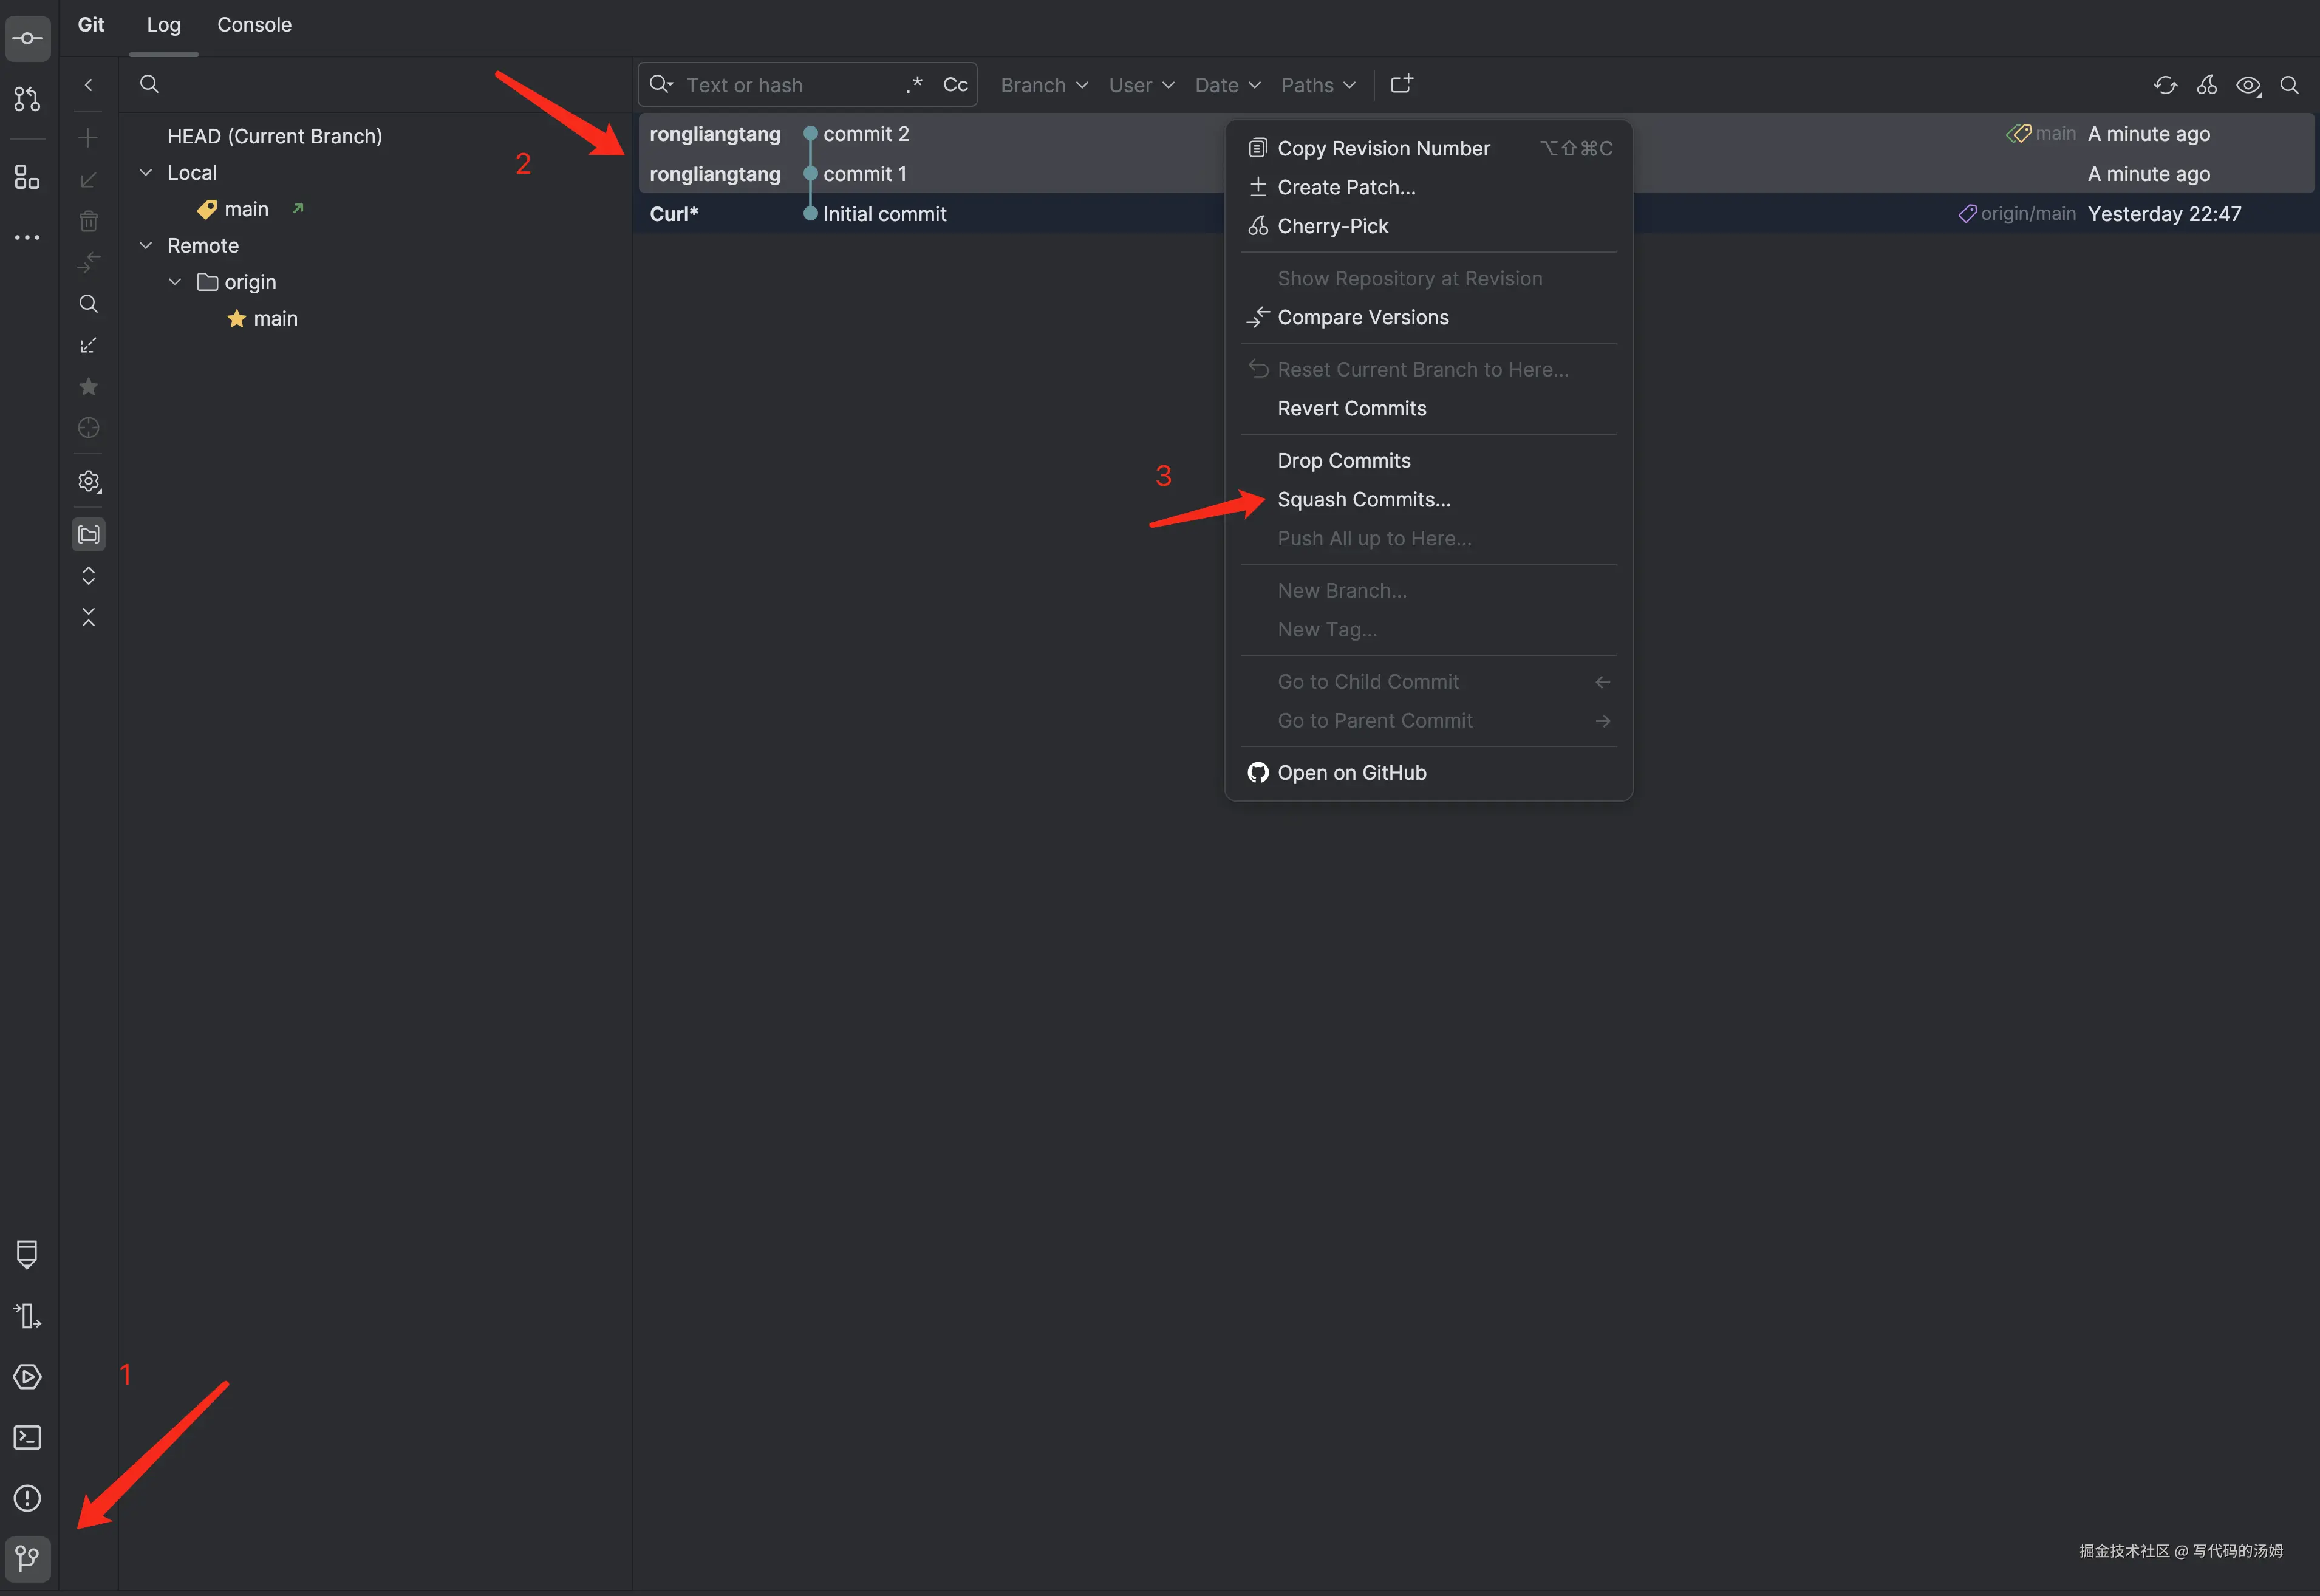Open the Problems tool window icon
This screenshot has width=2320, height=1596.
[27, 1498]
